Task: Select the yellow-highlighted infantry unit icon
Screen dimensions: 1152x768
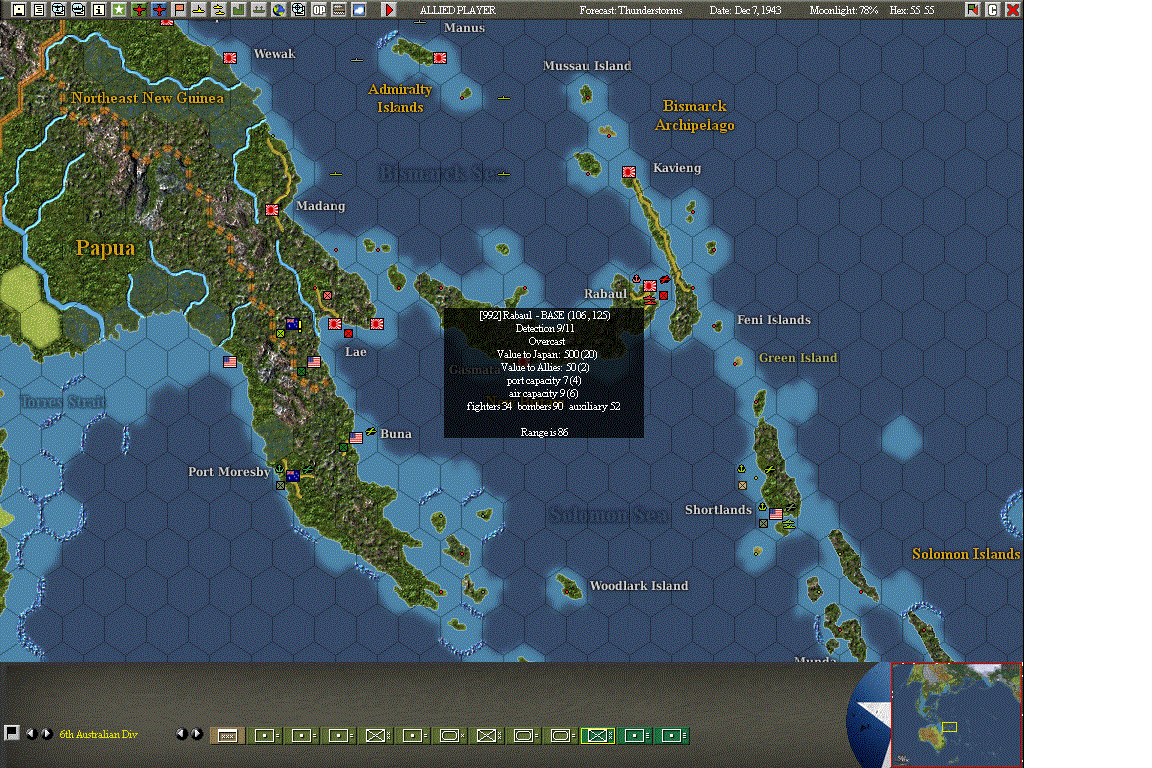Action: (x=598, y=736)
